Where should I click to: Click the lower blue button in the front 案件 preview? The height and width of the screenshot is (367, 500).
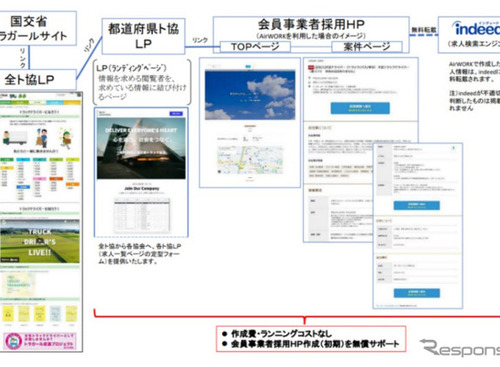coord(417,293)
